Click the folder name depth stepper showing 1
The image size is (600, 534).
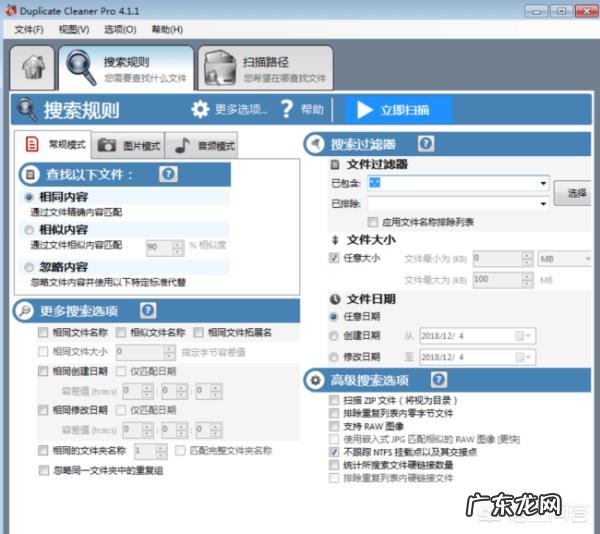click(x=150, y=451)
